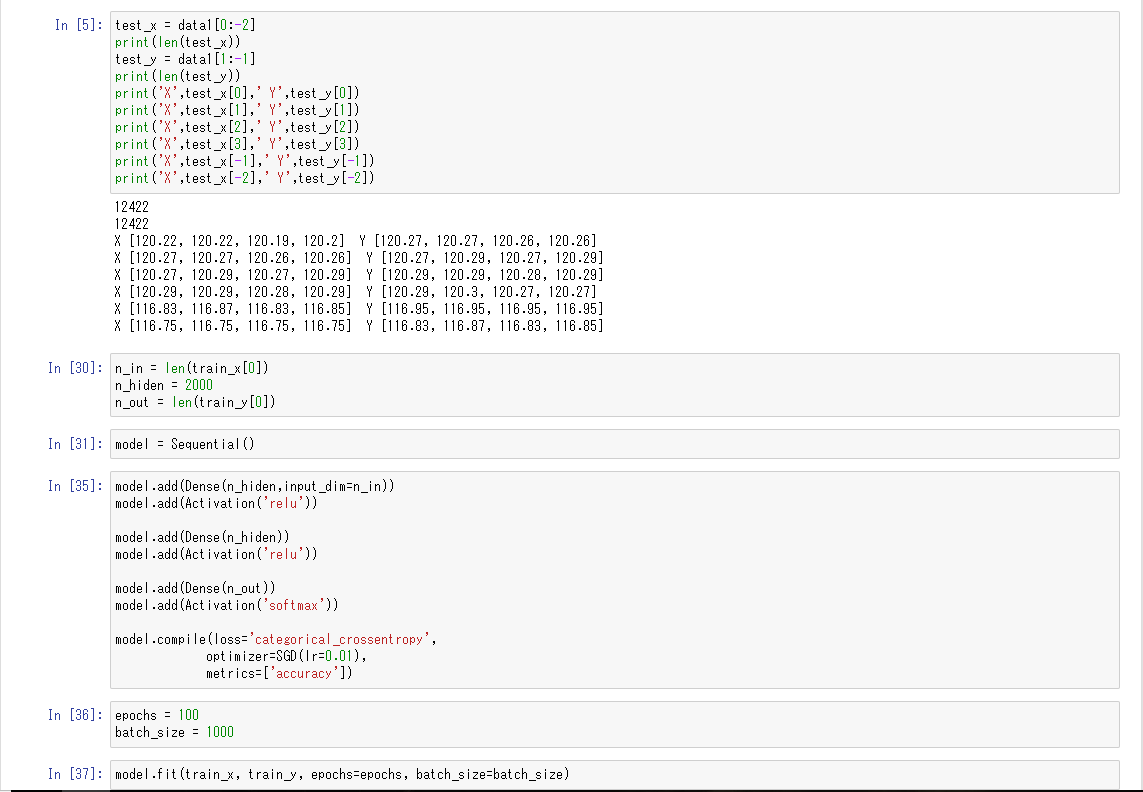Screen dimensions: 1143x792
Task: Select the In [35] prompt label
Action: 74,486
